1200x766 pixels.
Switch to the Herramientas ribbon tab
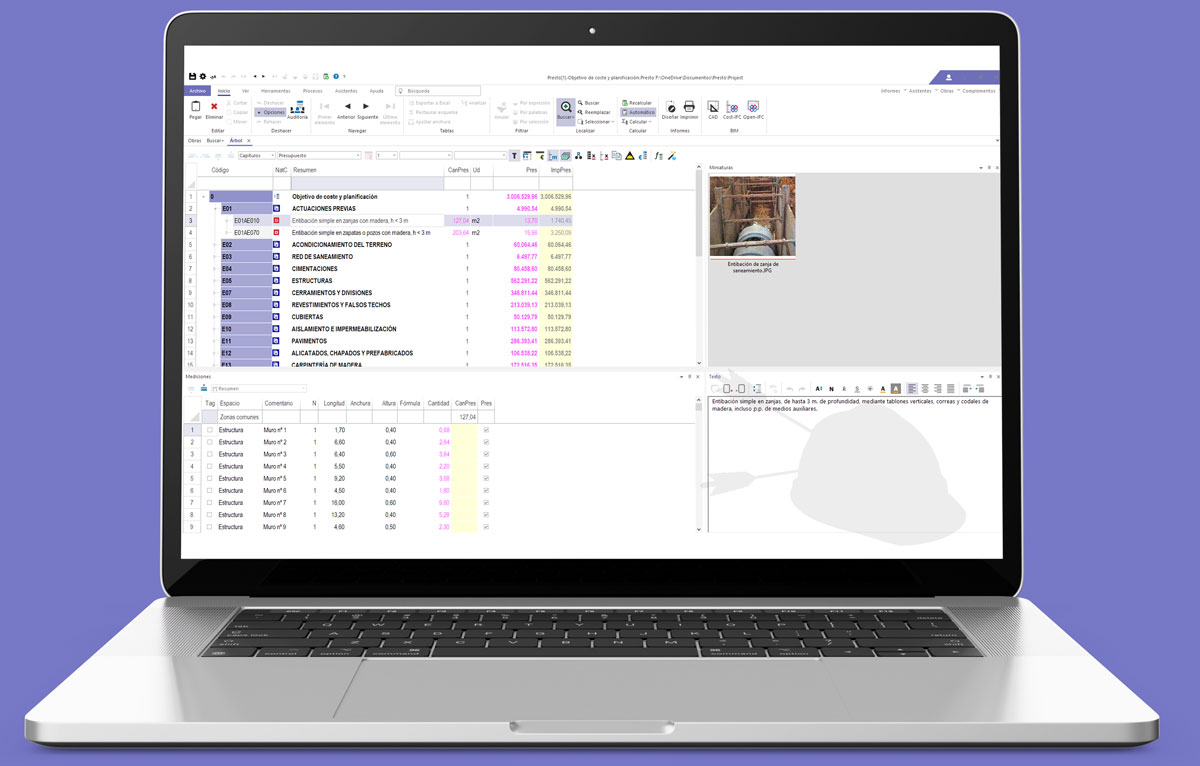[x=275, y=90]
